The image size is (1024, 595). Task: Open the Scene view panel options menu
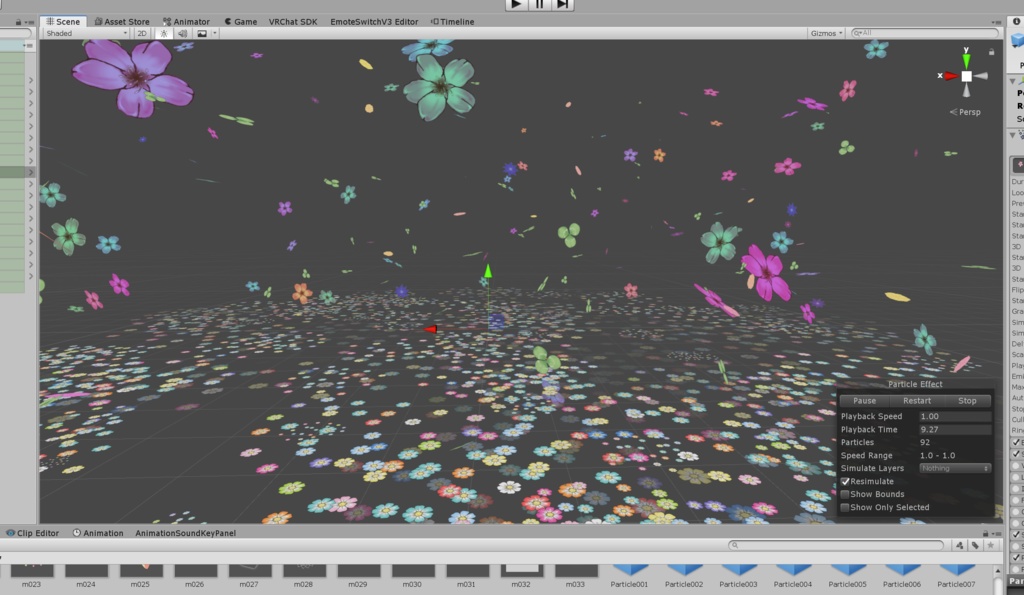[x=997, y=22]
